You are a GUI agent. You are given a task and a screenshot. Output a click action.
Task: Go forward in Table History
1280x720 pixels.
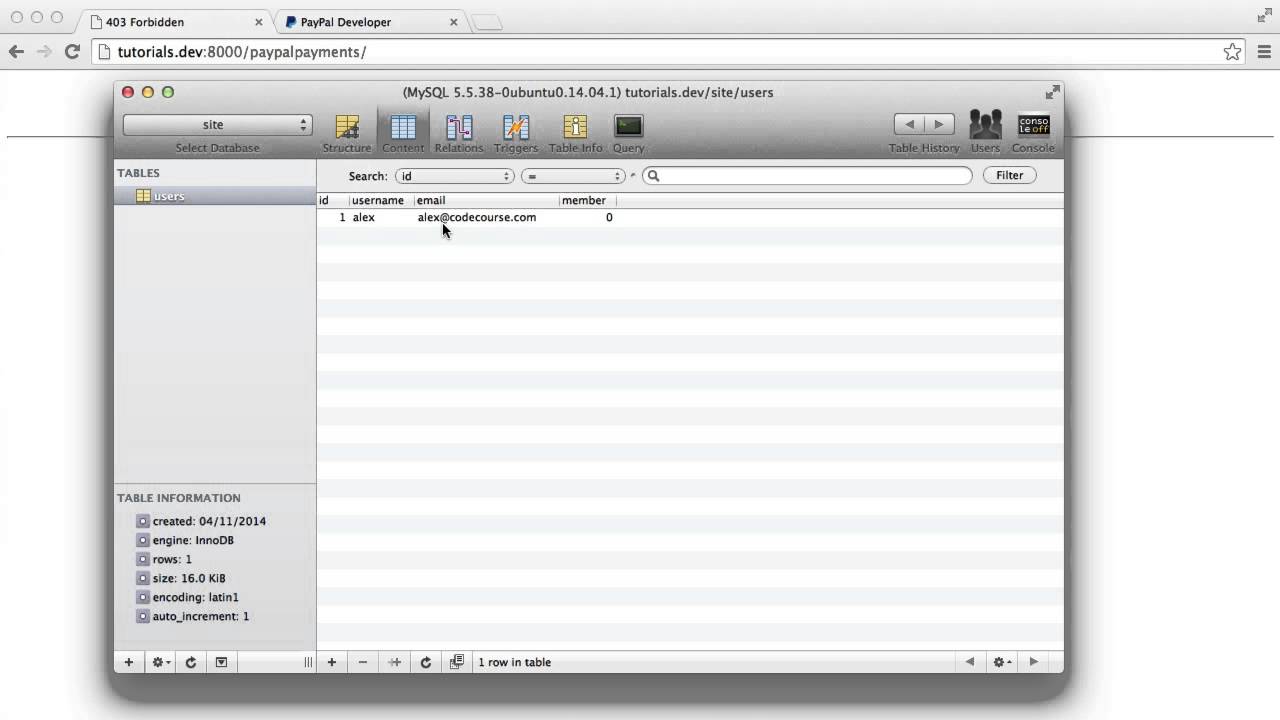(939, 124)
